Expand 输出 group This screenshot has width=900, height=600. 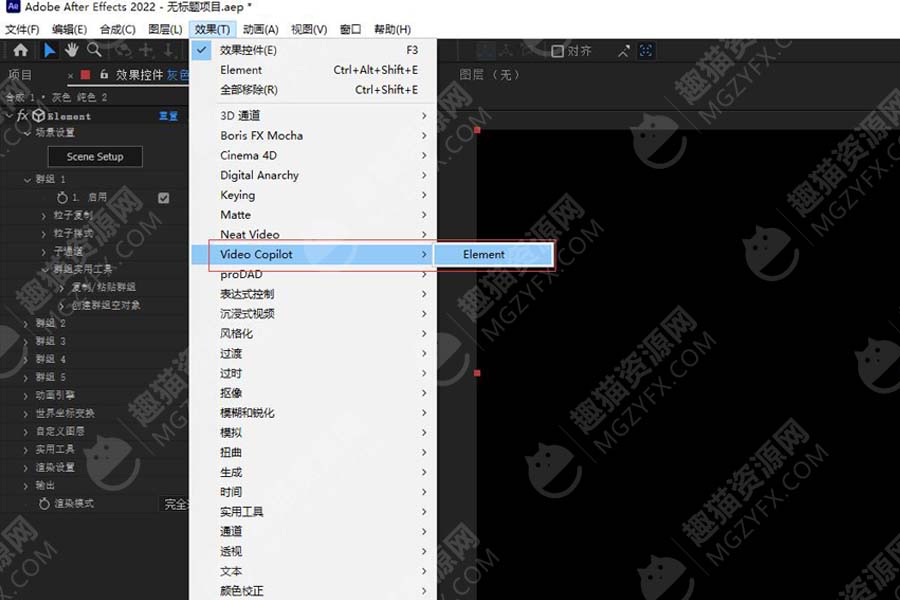pos(26,486)
